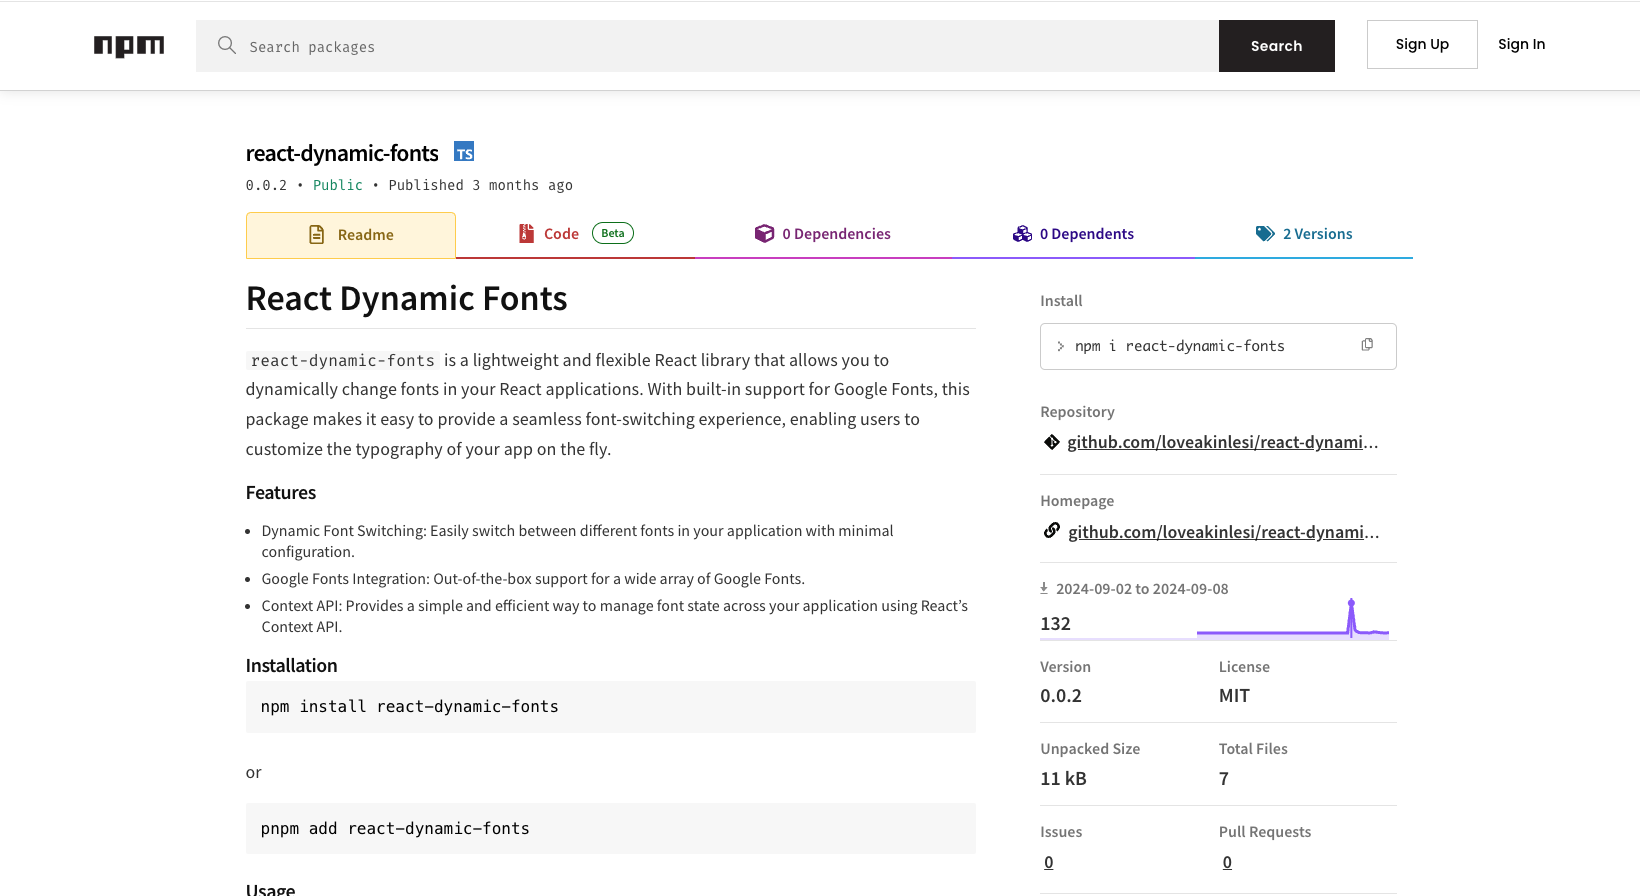Click the Sign Up button

click(x=1422, y=44)
